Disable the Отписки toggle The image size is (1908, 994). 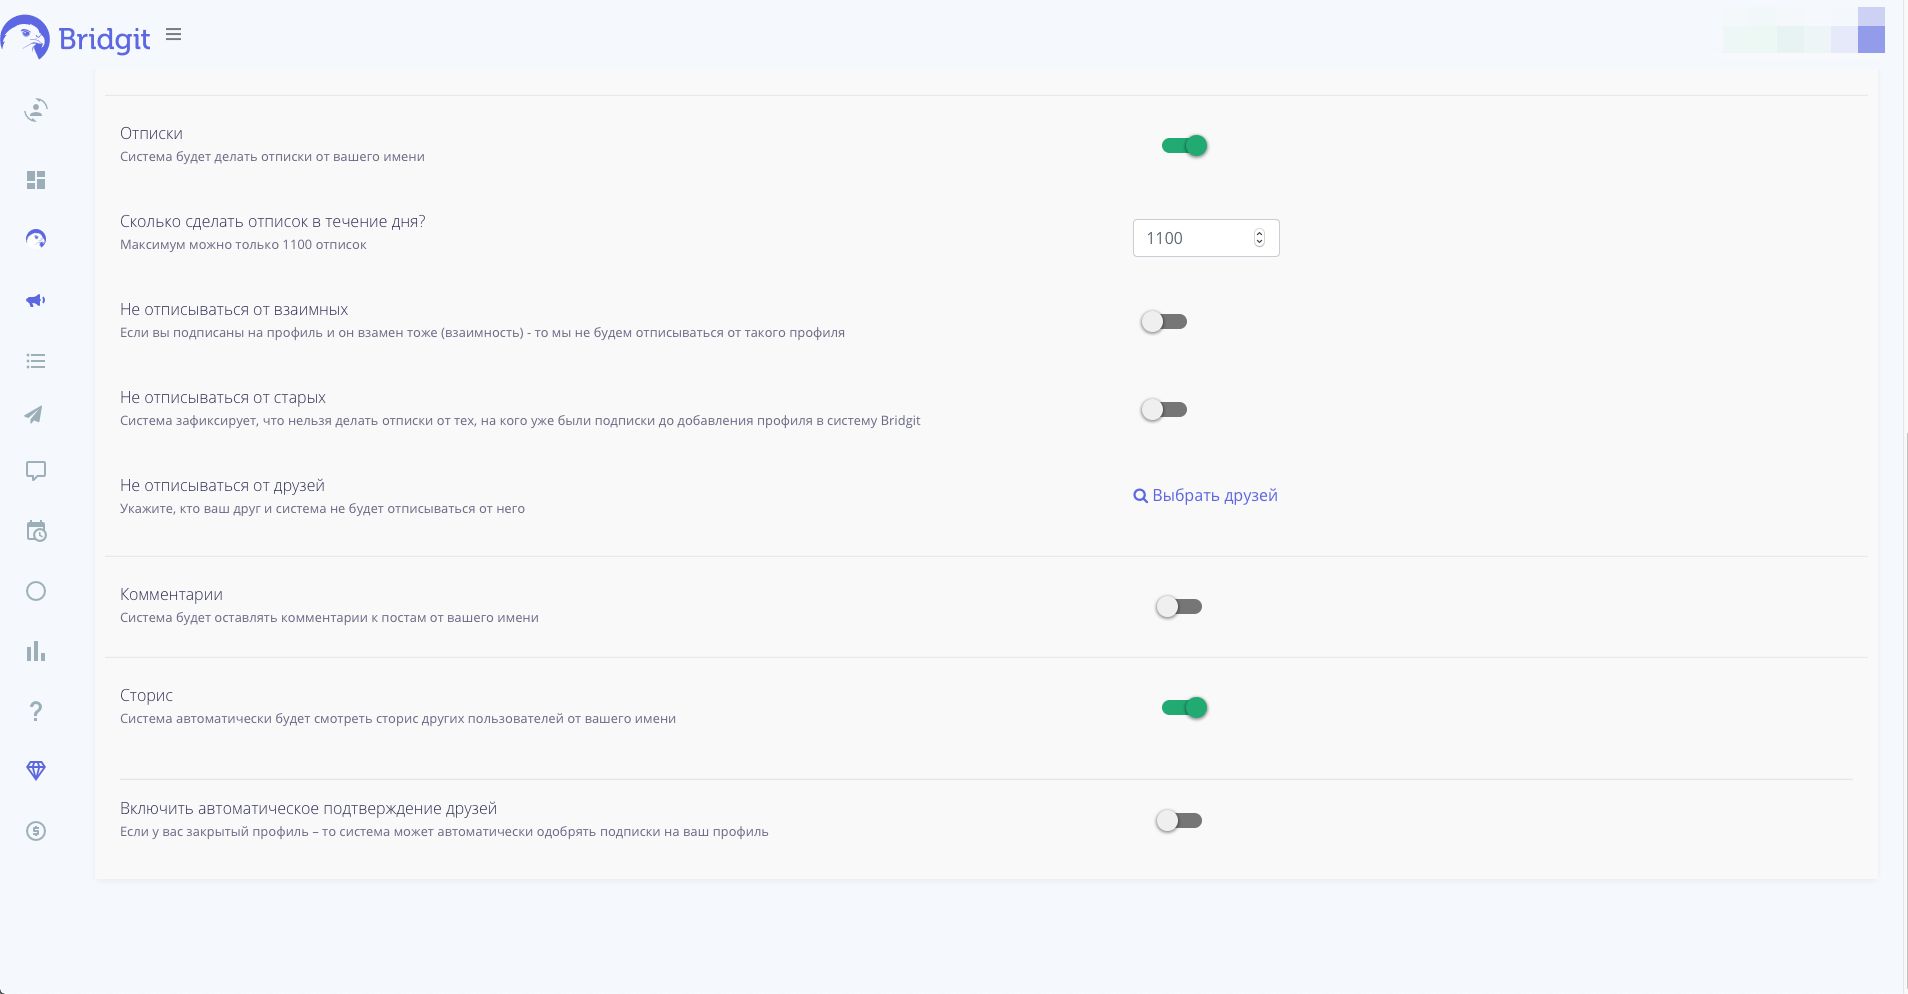(1184, 146)
